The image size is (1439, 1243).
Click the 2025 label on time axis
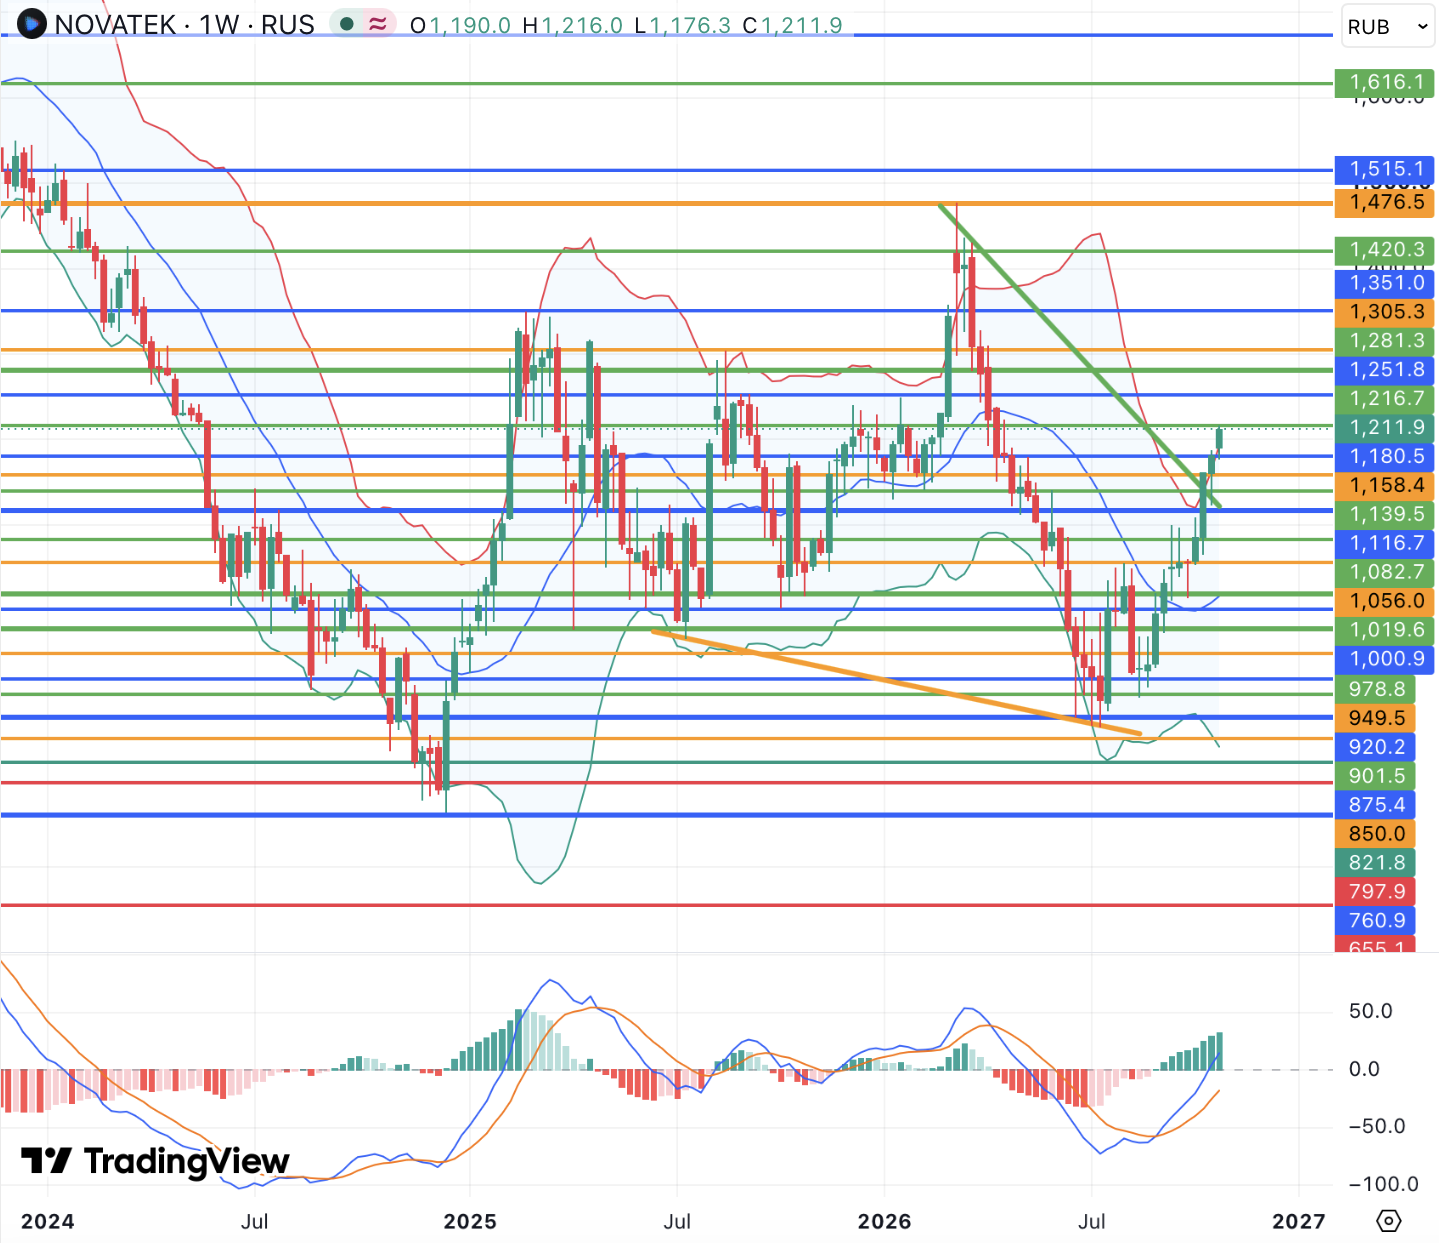[x=470, y=1222]
